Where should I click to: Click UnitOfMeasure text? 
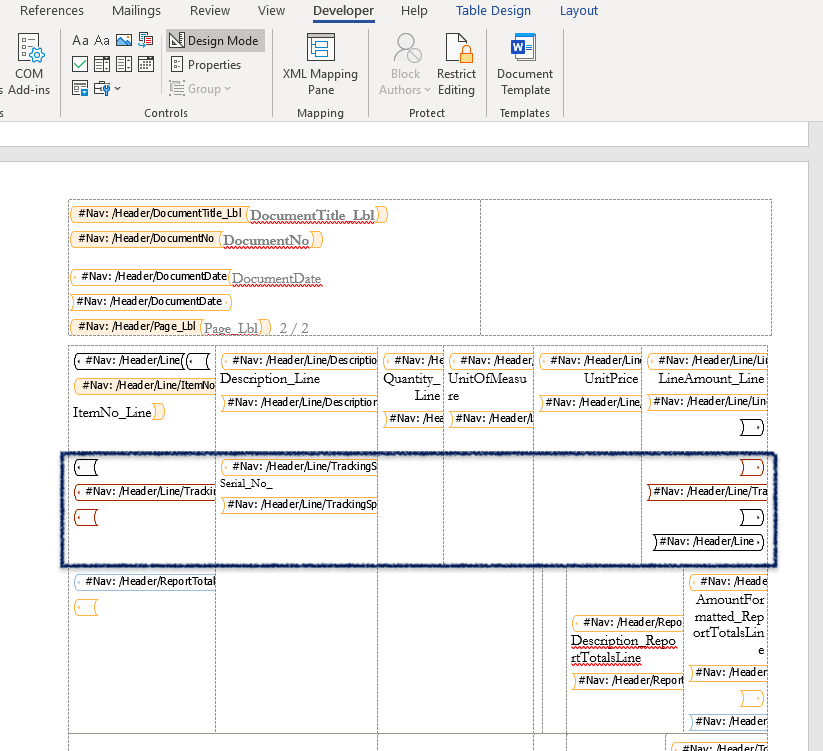point(487,387)
